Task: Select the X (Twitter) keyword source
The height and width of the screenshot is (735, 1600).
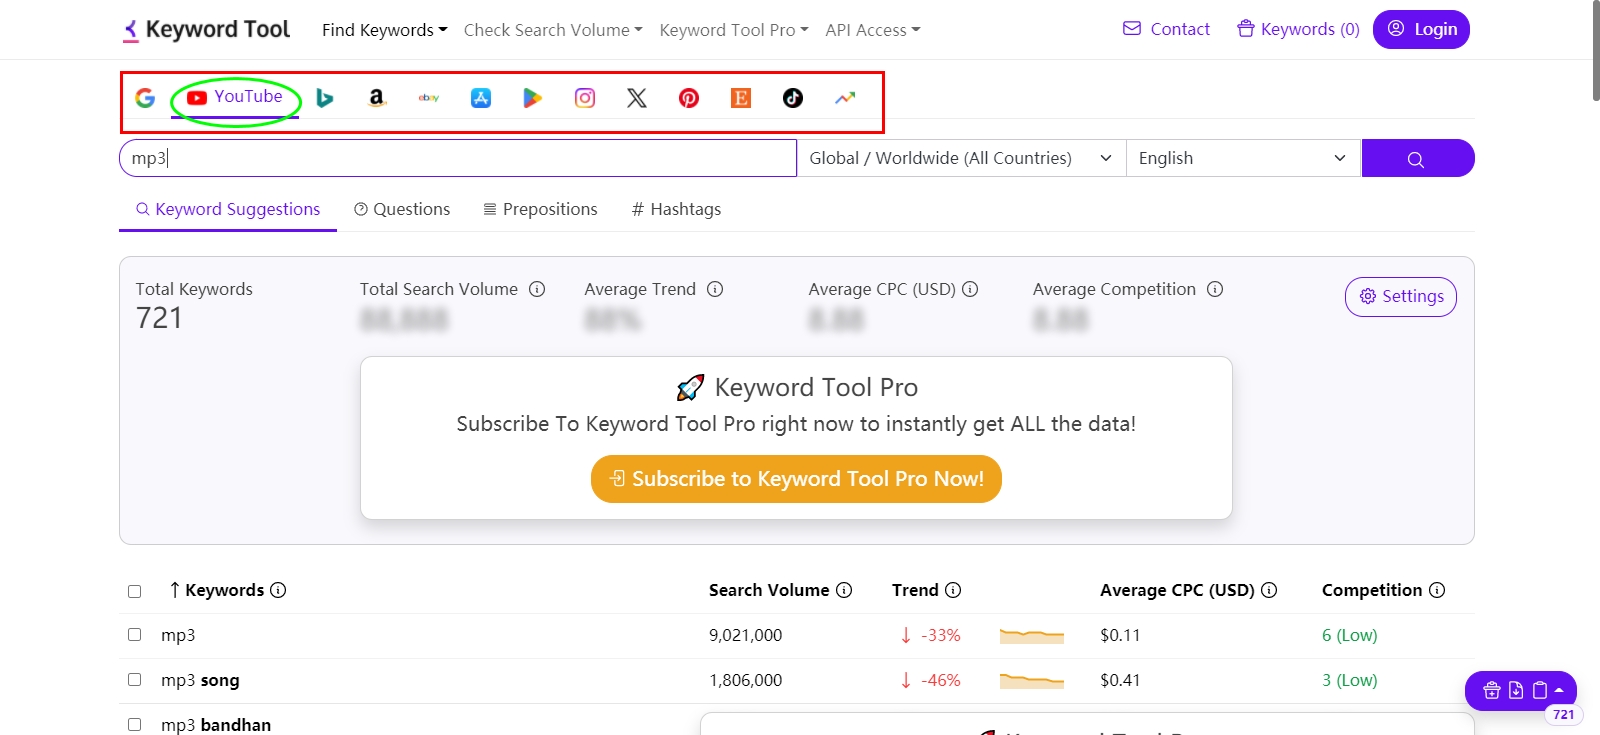Action: click(637, 98)
